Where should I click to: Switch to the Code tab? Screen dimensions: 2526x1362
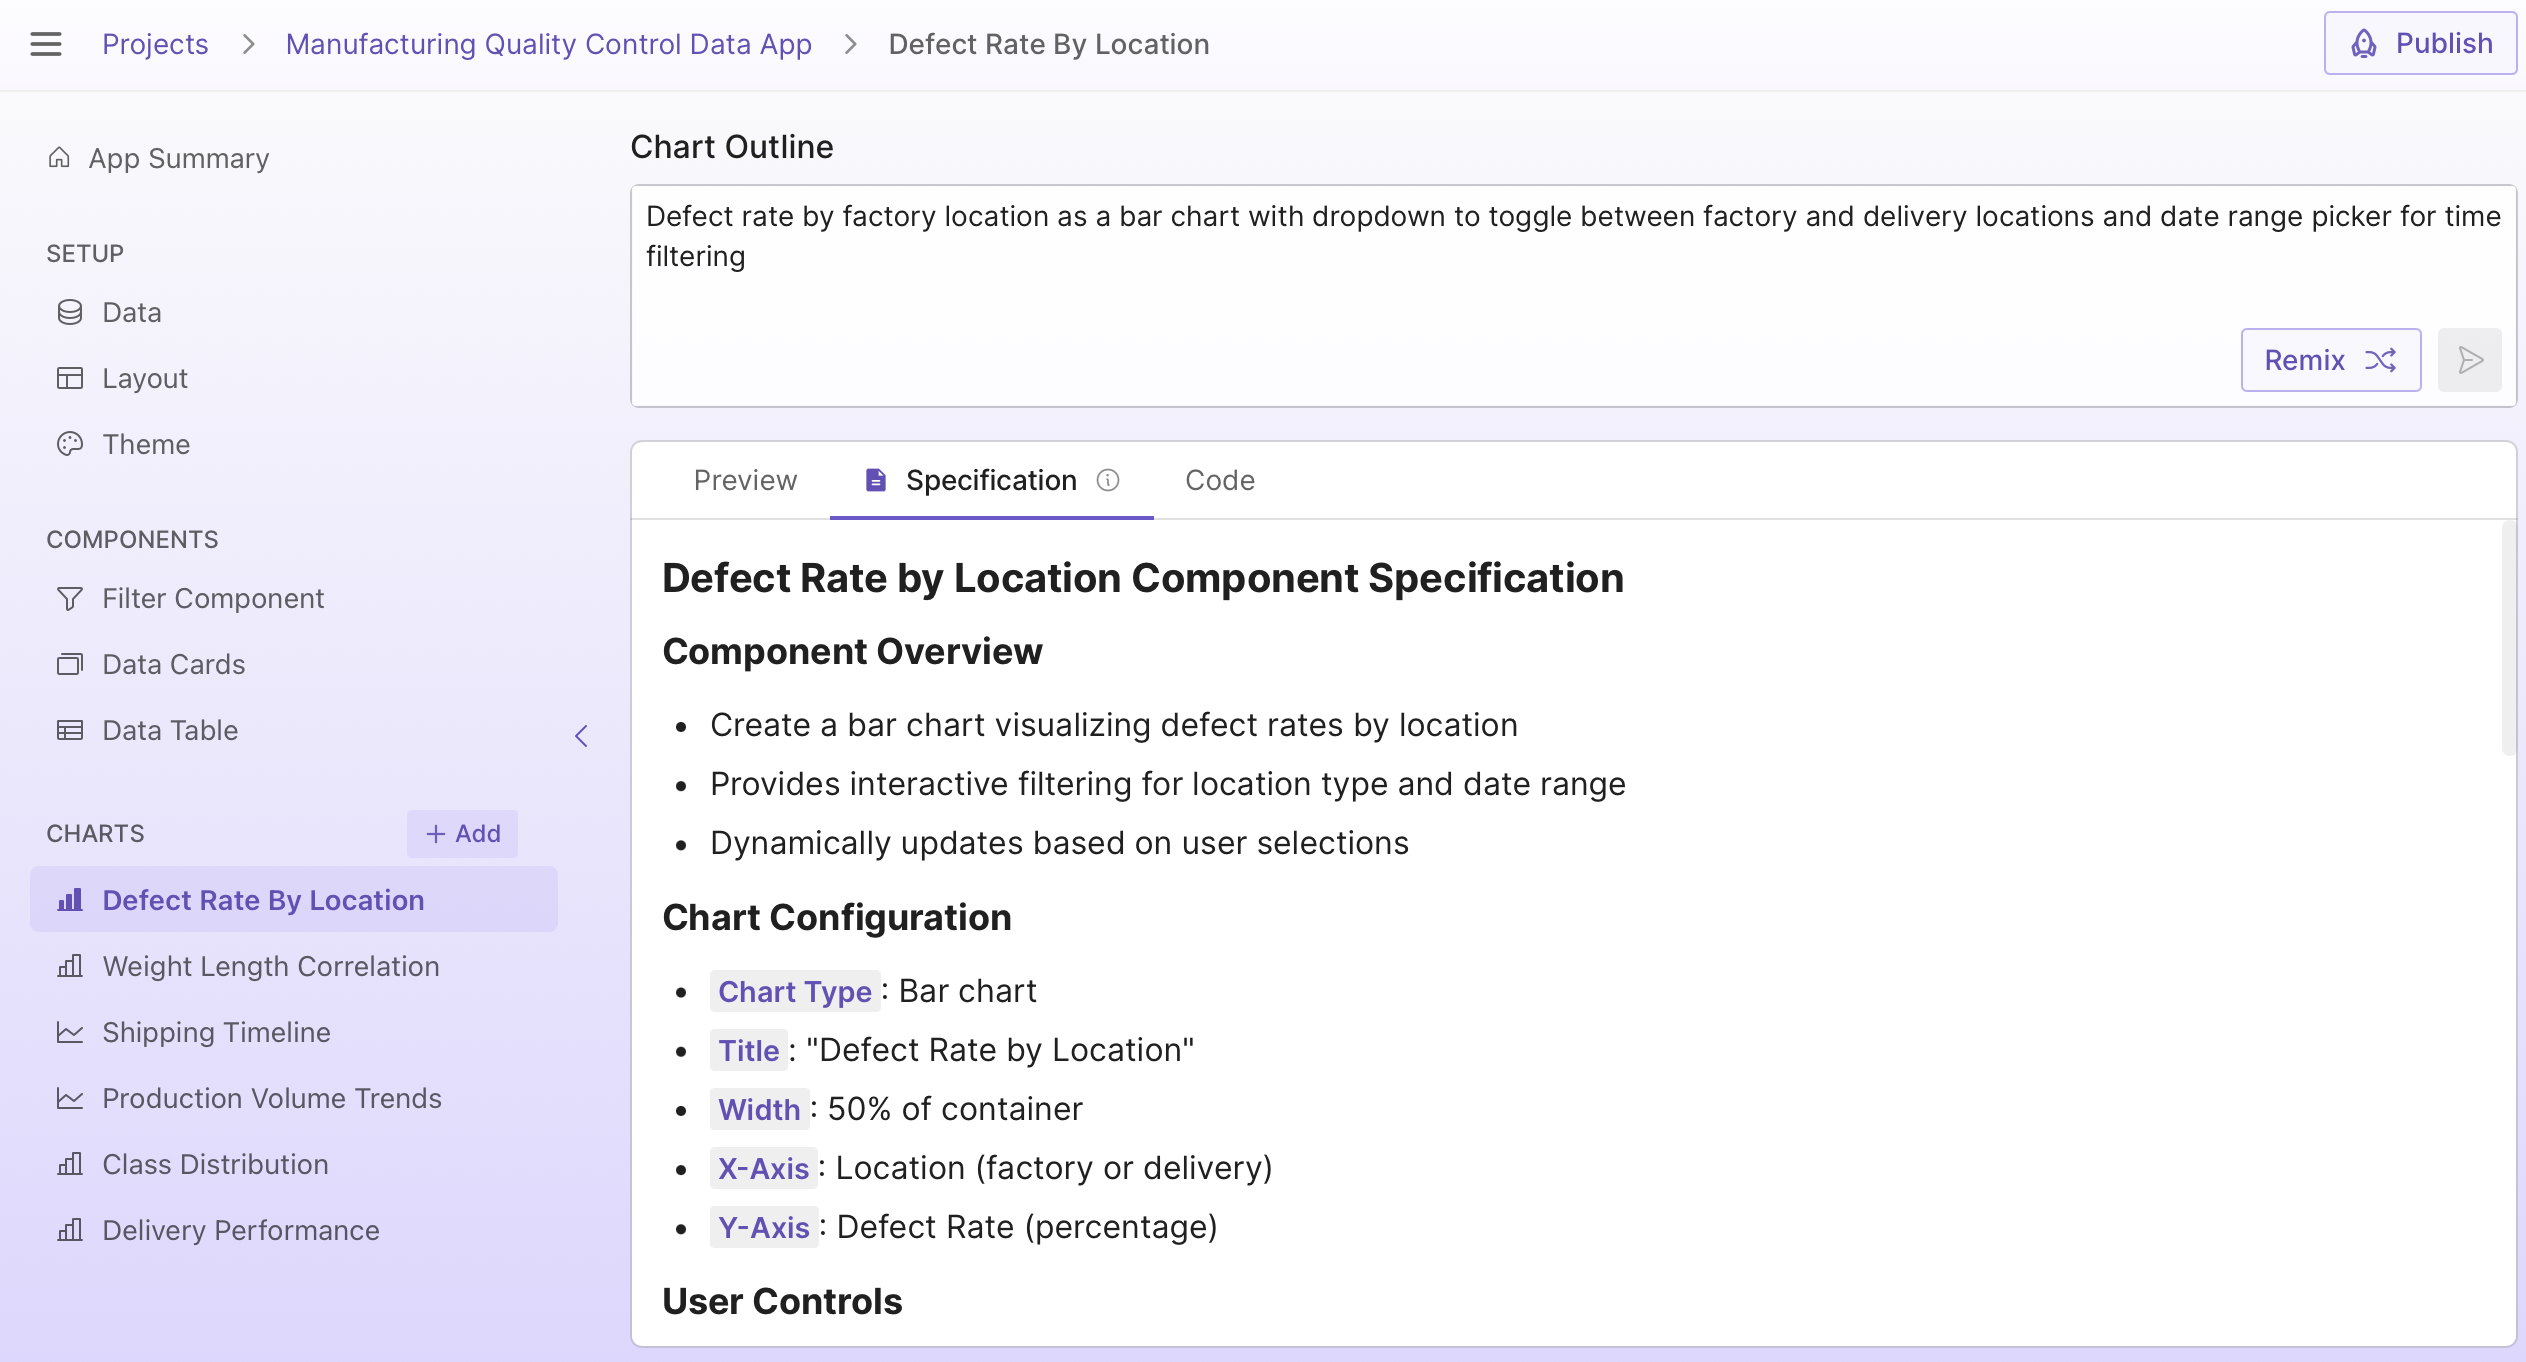[x=1219, y=480]
